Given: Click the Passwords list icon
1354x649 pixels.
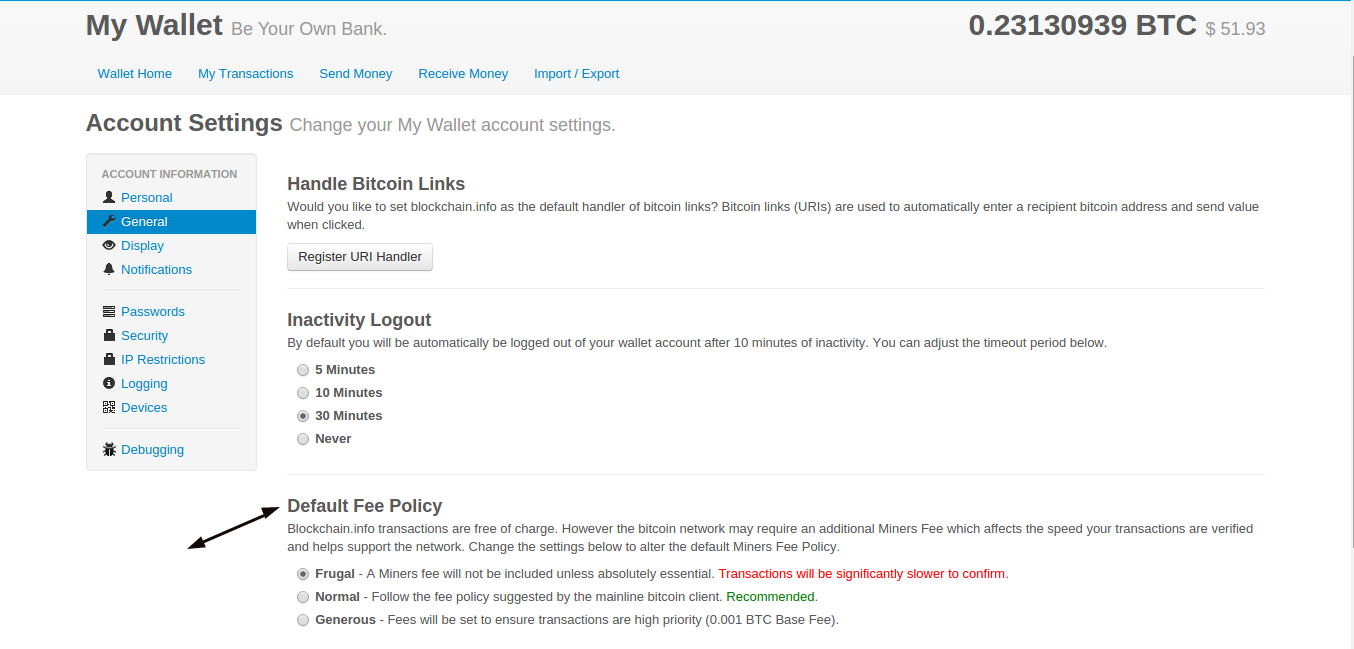Looking at the screenshot, I should point(109,312).
